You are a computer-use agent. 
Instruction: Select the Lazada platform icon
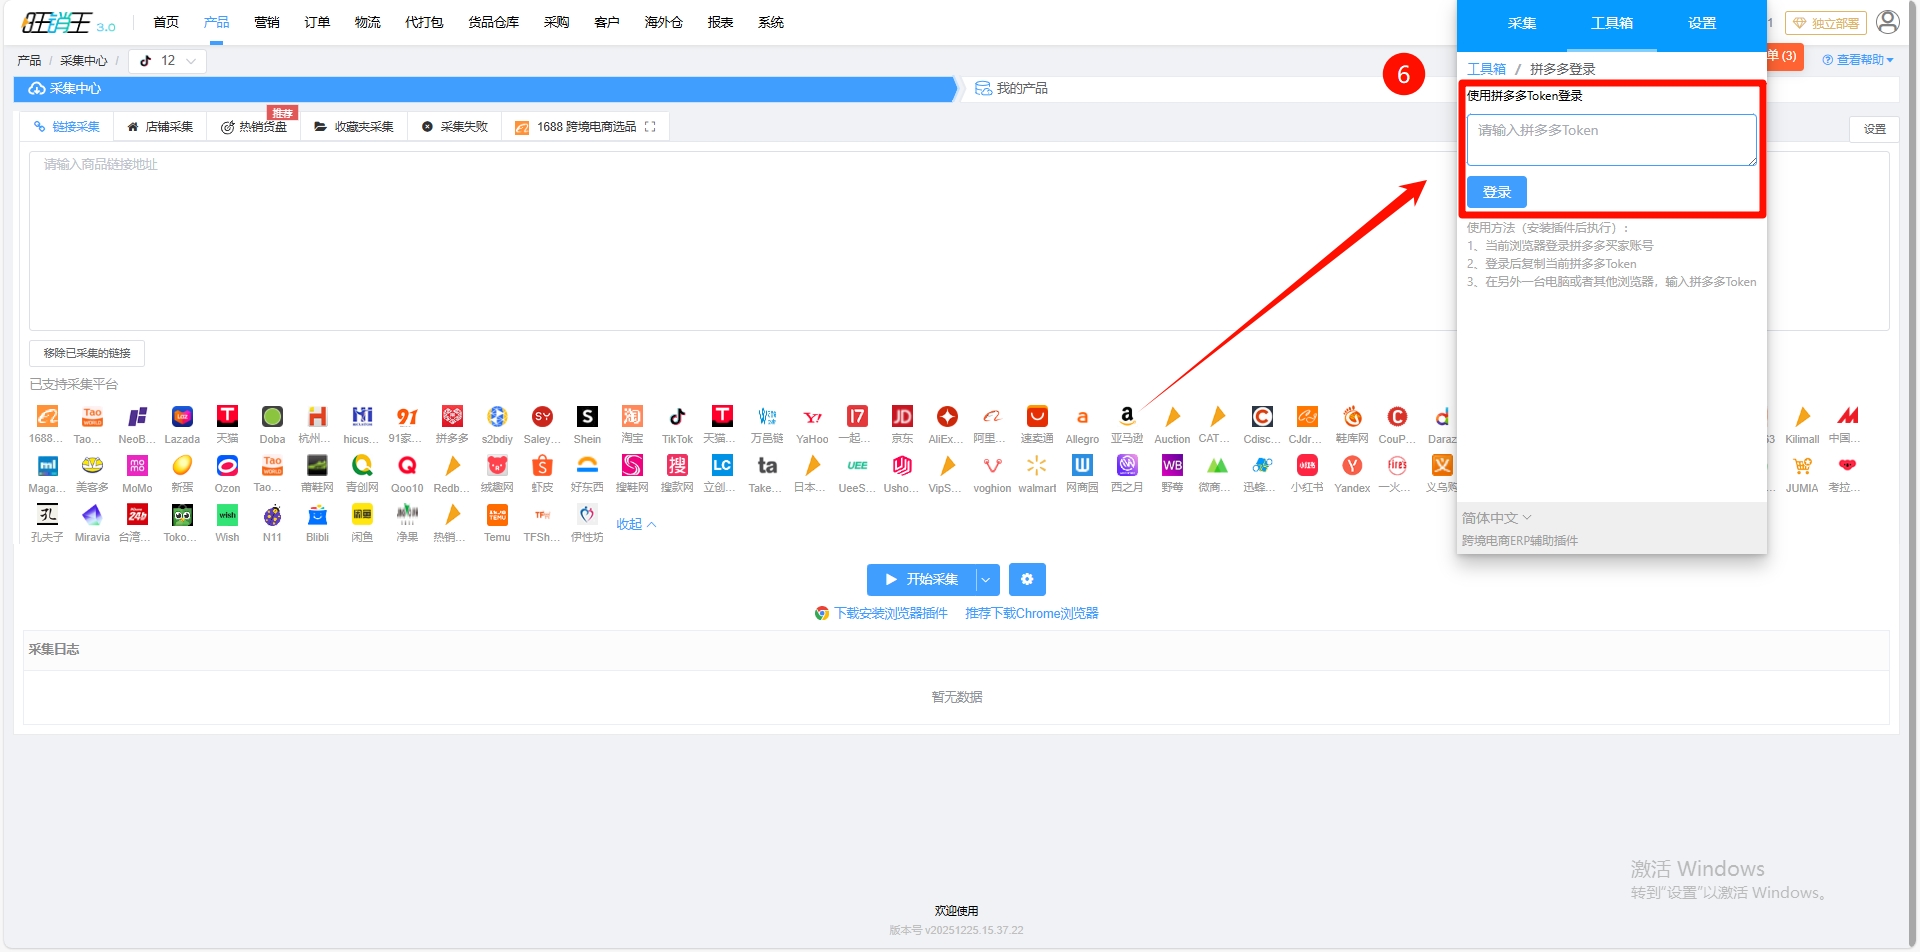click(x=182, y=417)
